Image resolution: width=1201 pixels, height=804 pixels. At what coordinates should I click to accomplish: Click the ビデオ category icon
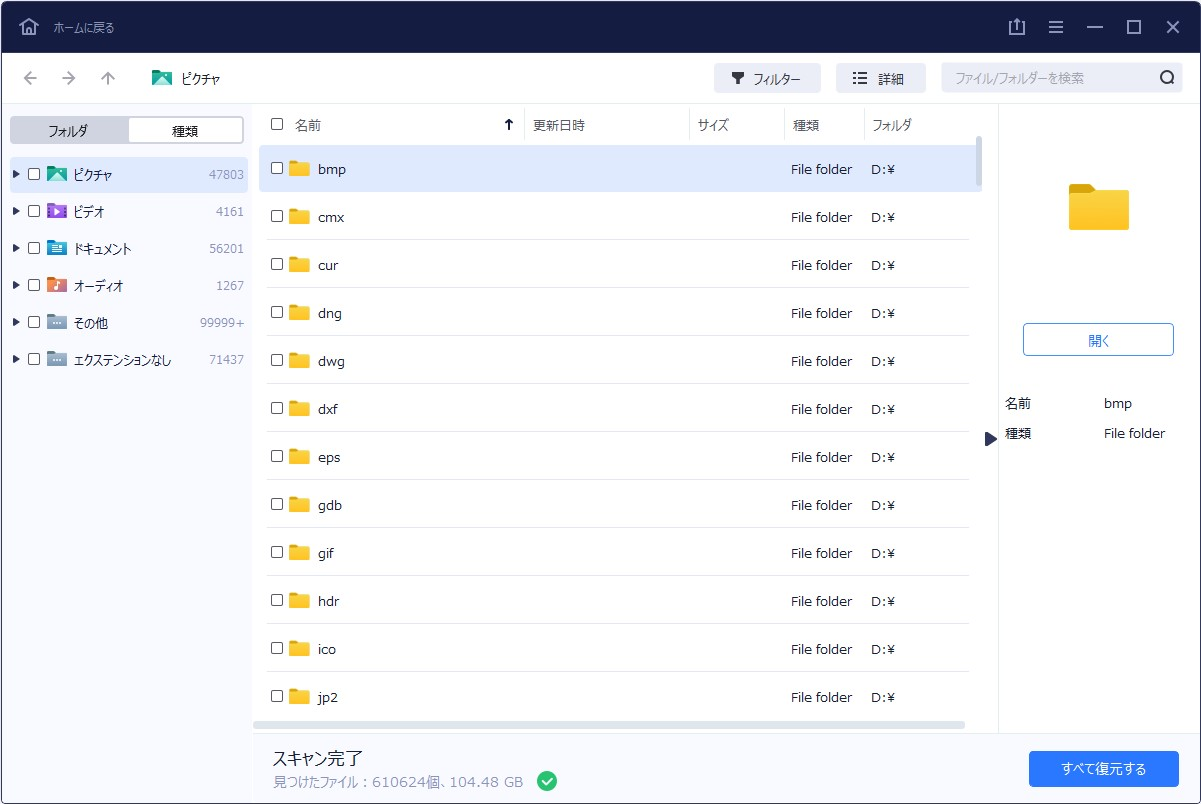(x=57, y=211)
